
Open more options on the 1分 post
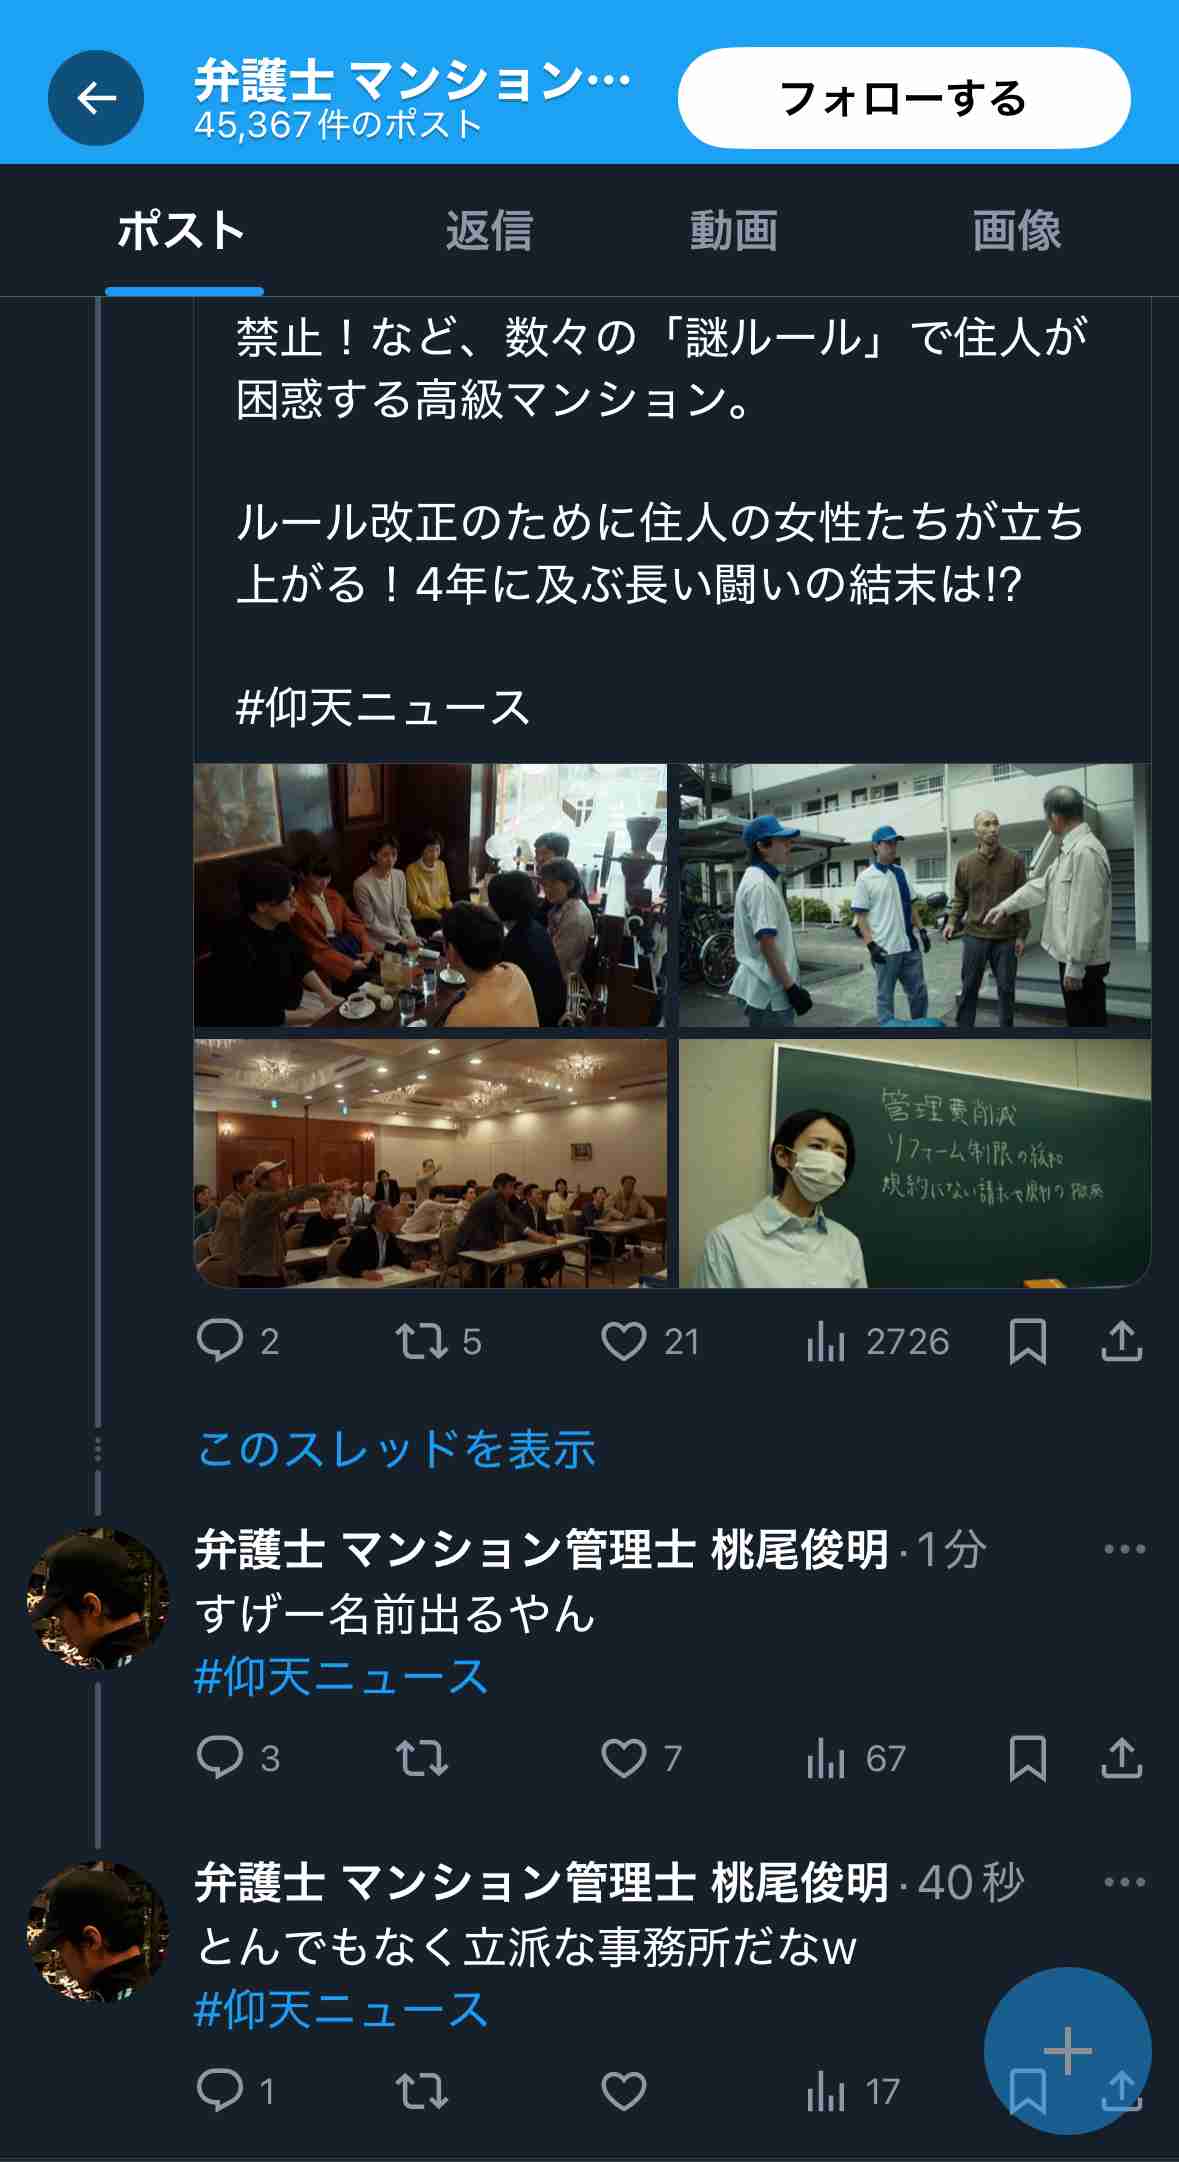click(1124, 1549)
